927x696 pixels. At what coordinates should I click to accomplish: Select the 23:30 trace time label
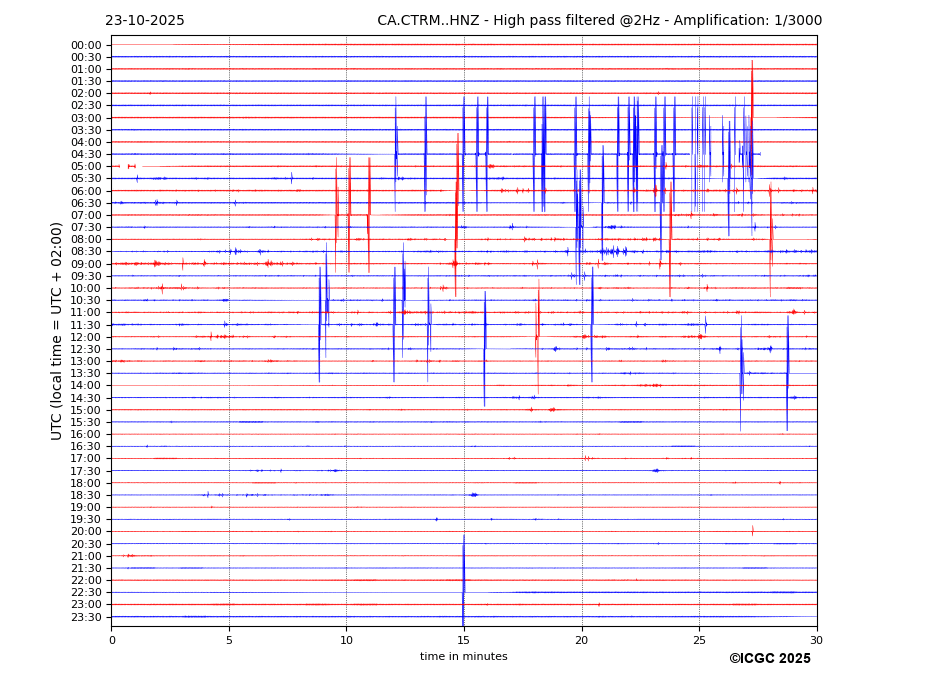[85, 617]
